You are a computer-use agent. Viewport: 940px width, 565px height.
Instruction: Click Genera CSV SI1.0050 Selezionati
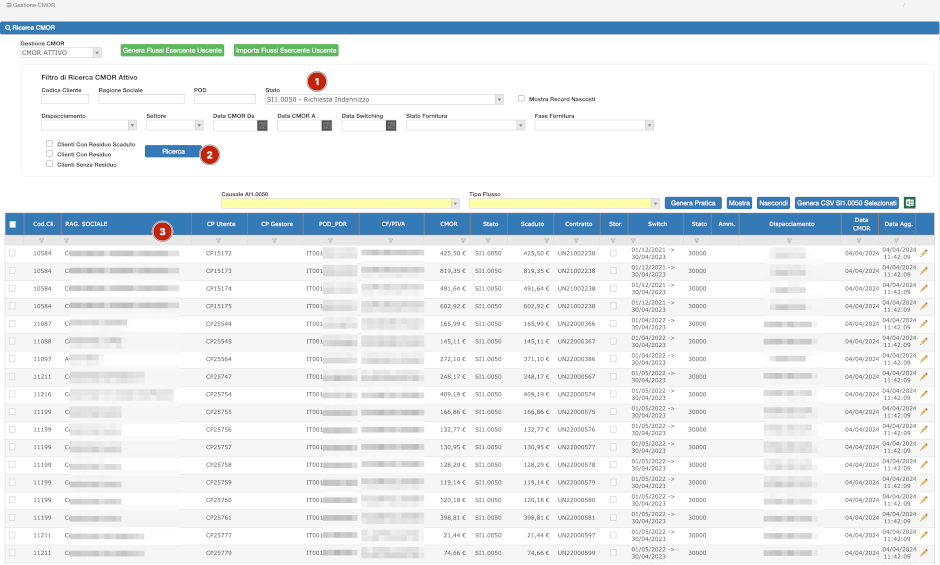tap(846, 203)
